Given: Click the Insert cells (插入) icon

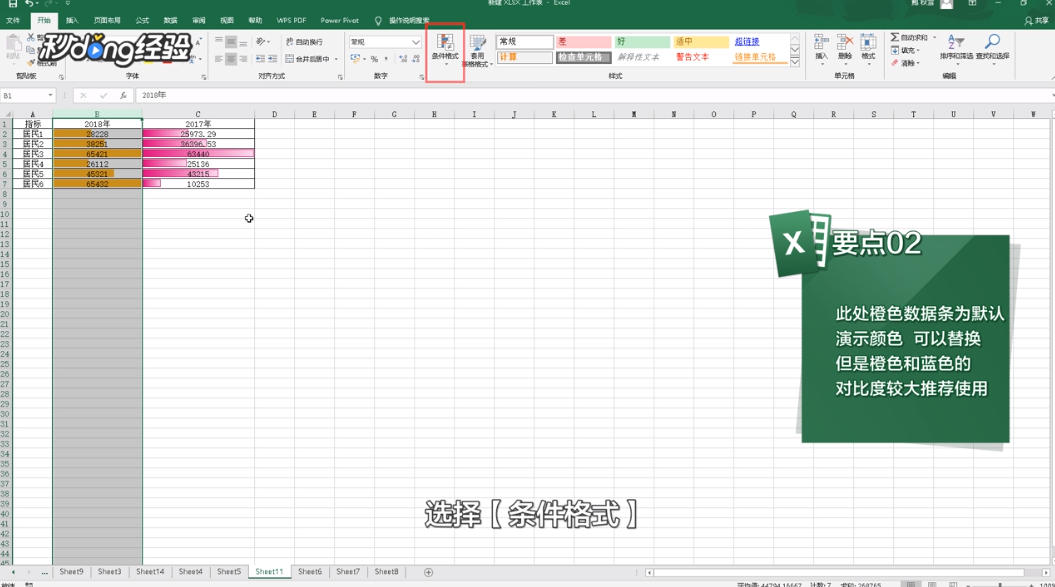Looking at the screenshot, I should pyautogui.click(x=821, y=47).
